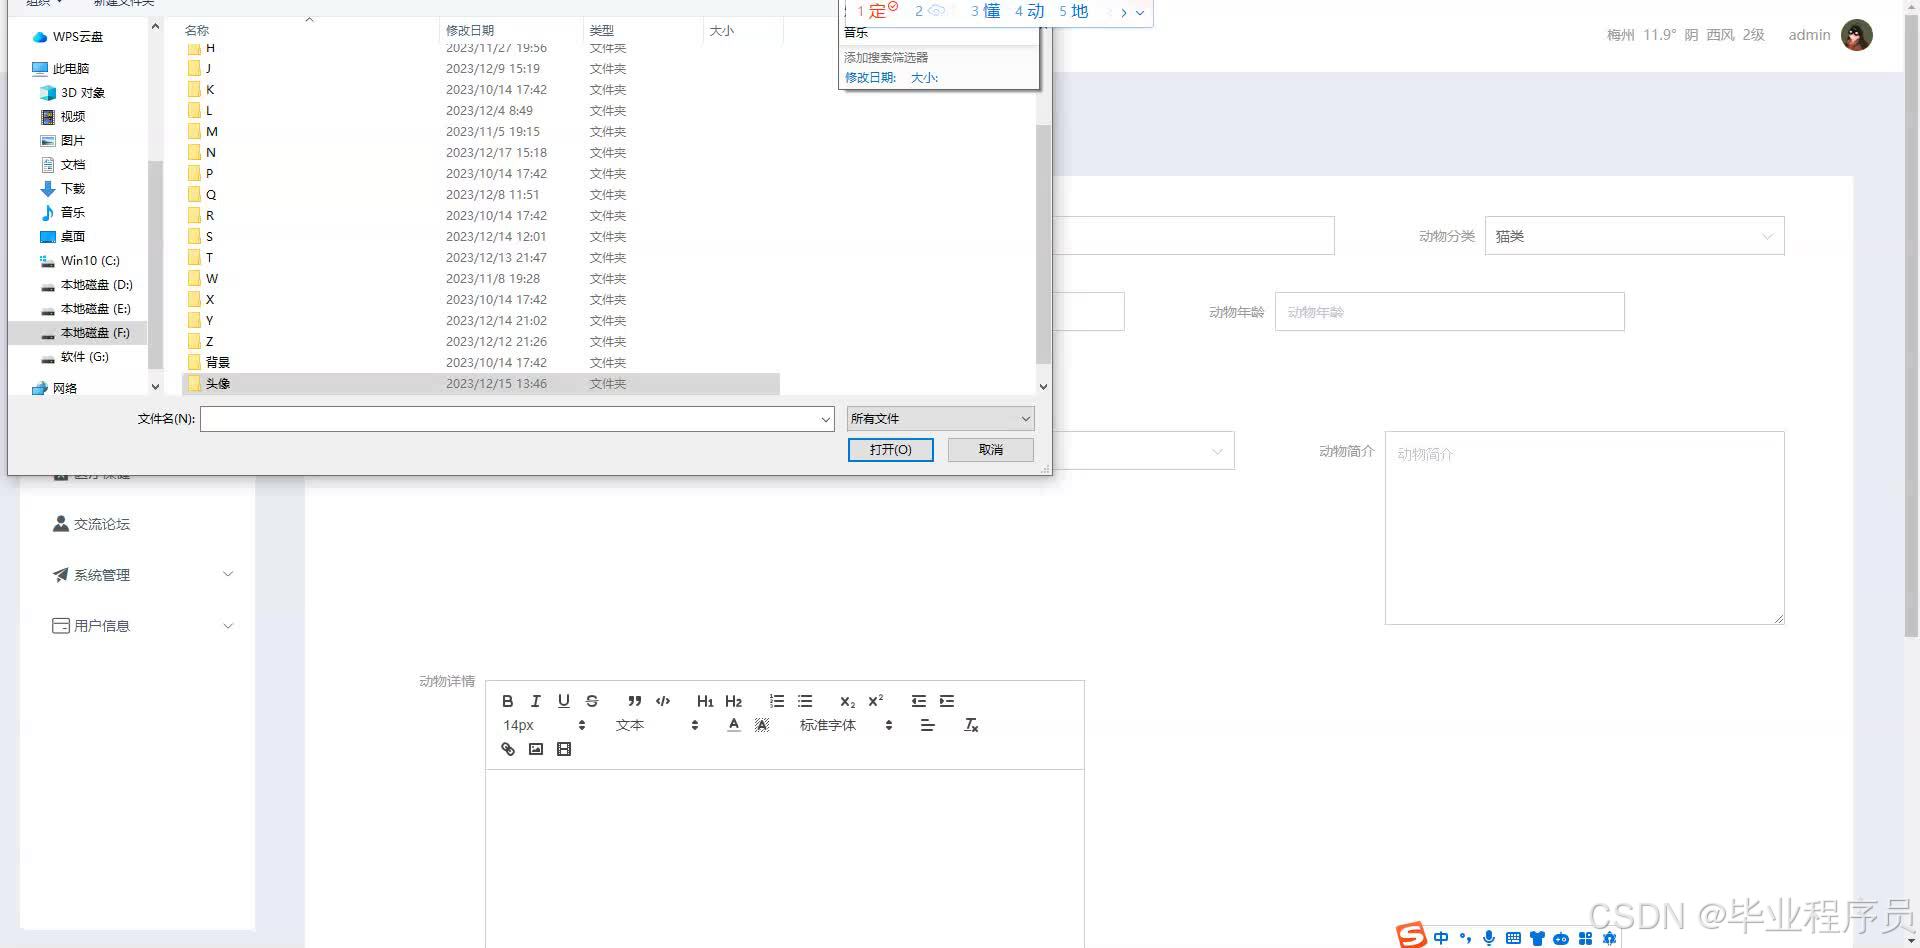The width and height of the screenshot is (1920, 948).
Task: Click the admin user avatar
Action: [x=1856, y=35]
